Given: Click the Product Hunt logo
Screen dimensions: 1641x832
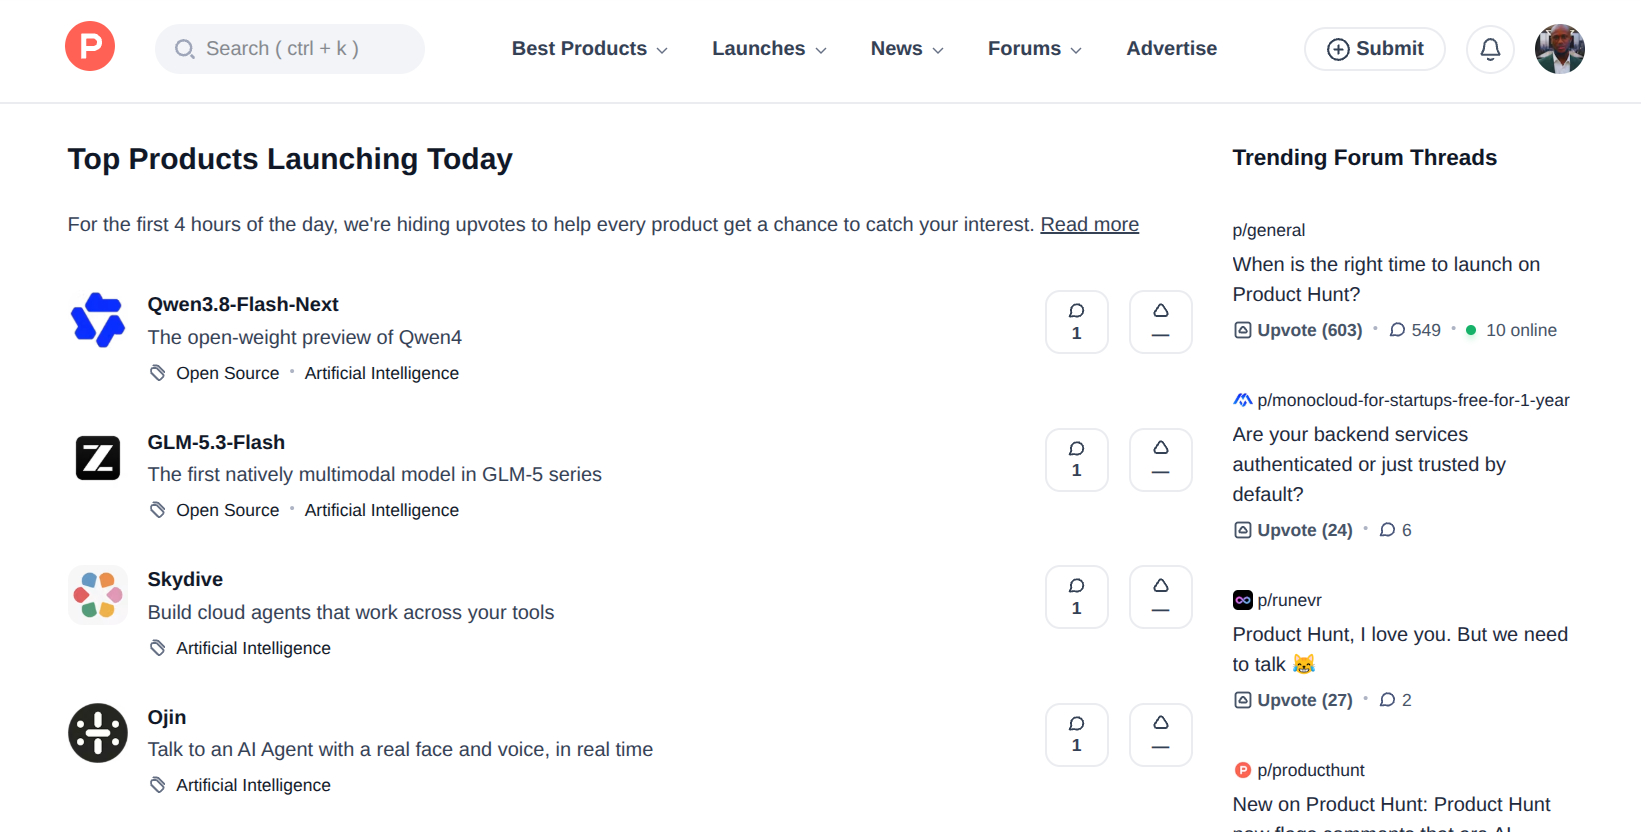Looking at the screenshot, I should pos(90,47).
